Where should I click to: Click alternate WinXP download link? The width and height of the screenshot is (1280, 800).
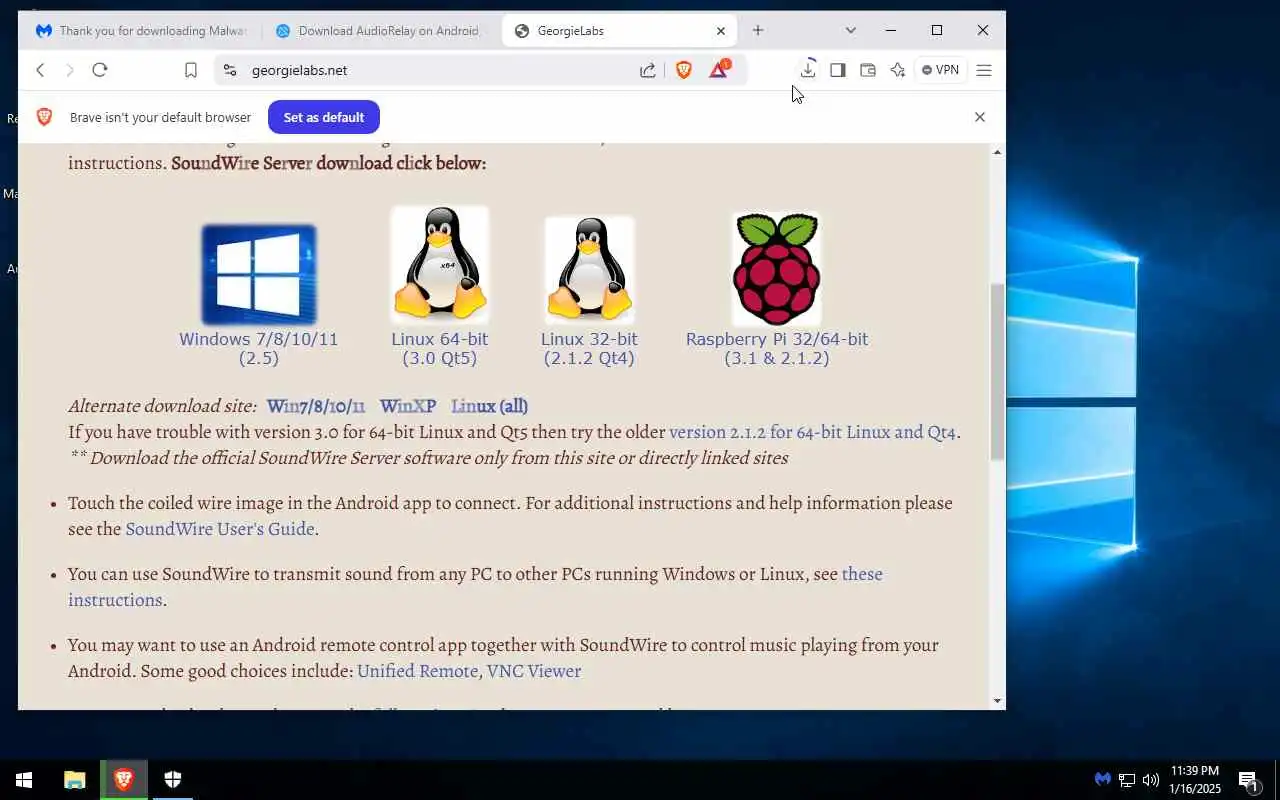(408, 406)
